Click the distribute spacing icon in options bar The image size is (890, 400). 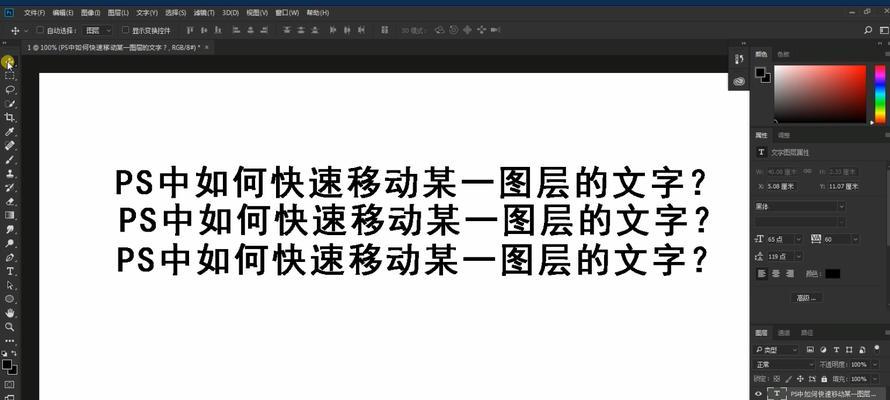tap(385, 30)
